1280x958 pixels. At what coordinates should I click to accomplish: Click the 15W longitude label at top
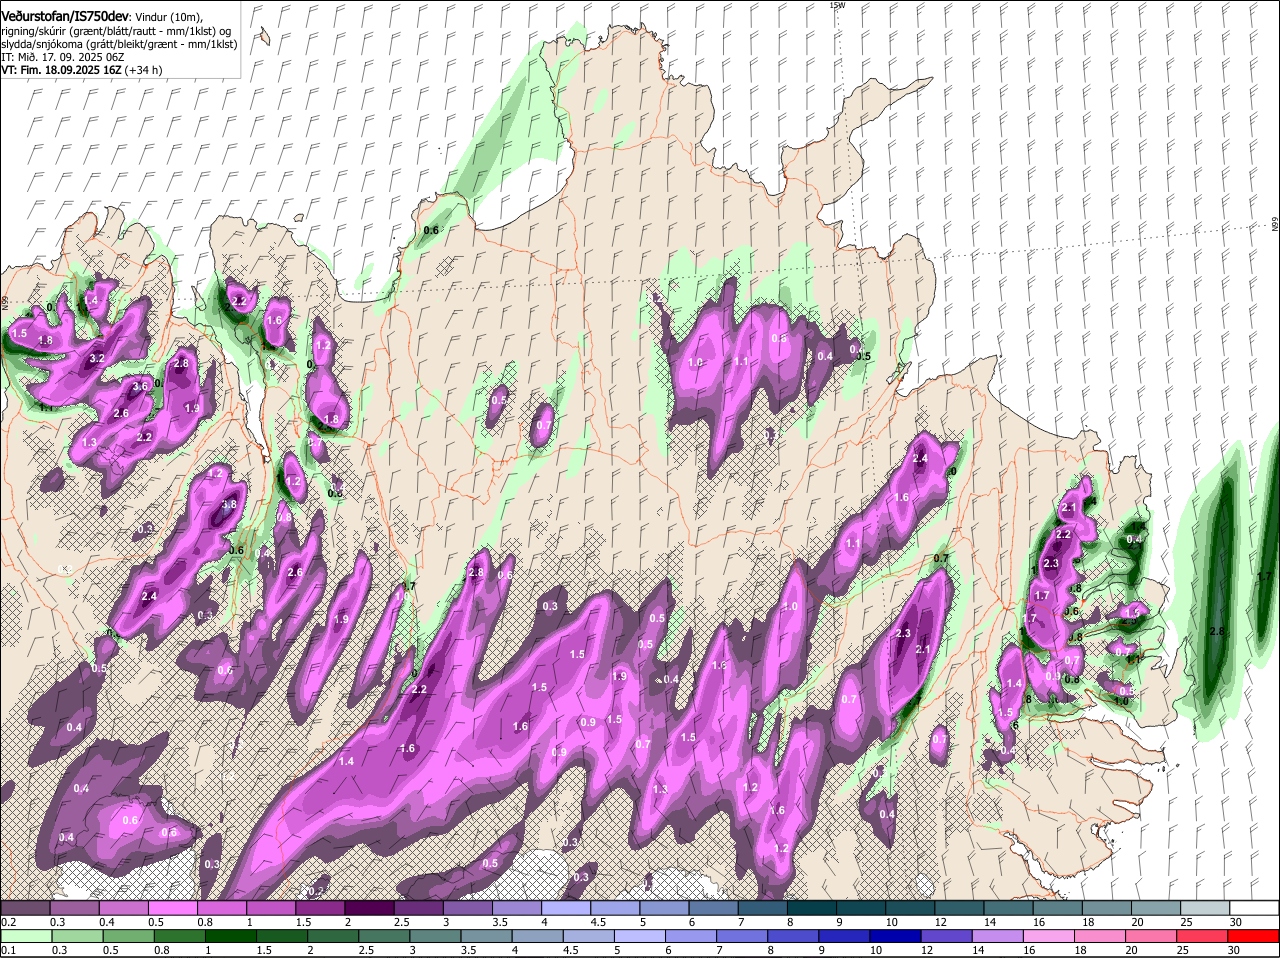(x=837, y=5)
